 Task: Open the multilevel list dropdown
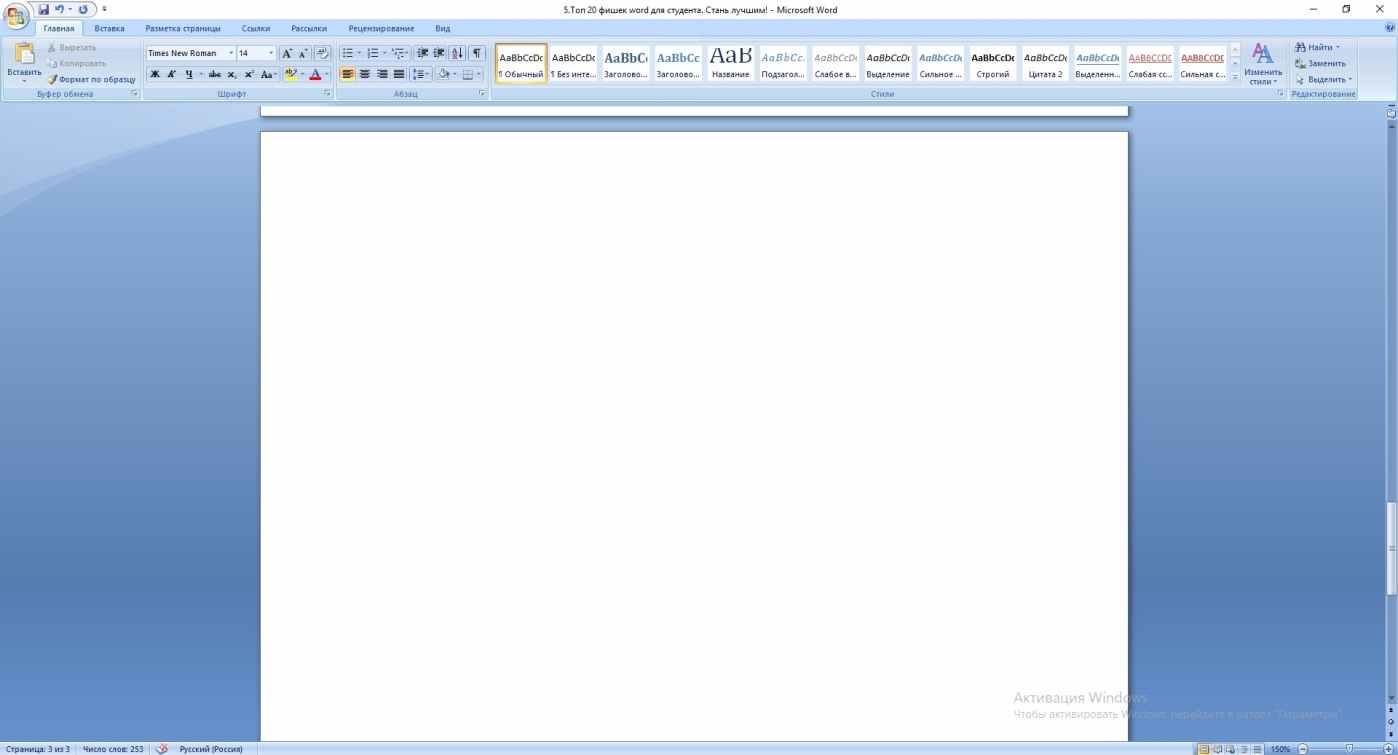coord(408,53)
